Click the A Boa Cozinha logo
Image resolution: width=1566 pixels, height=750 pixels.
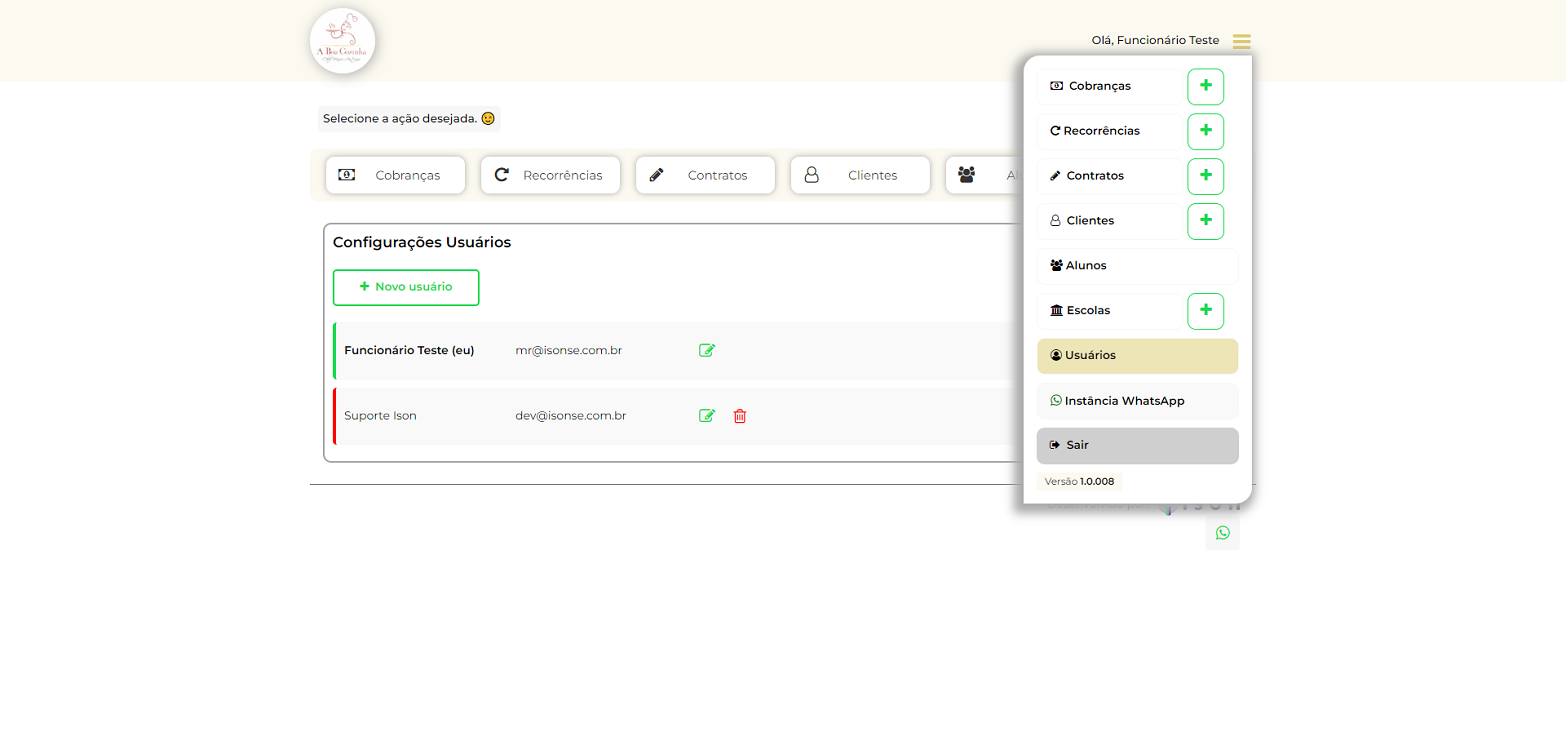(343, 41)
